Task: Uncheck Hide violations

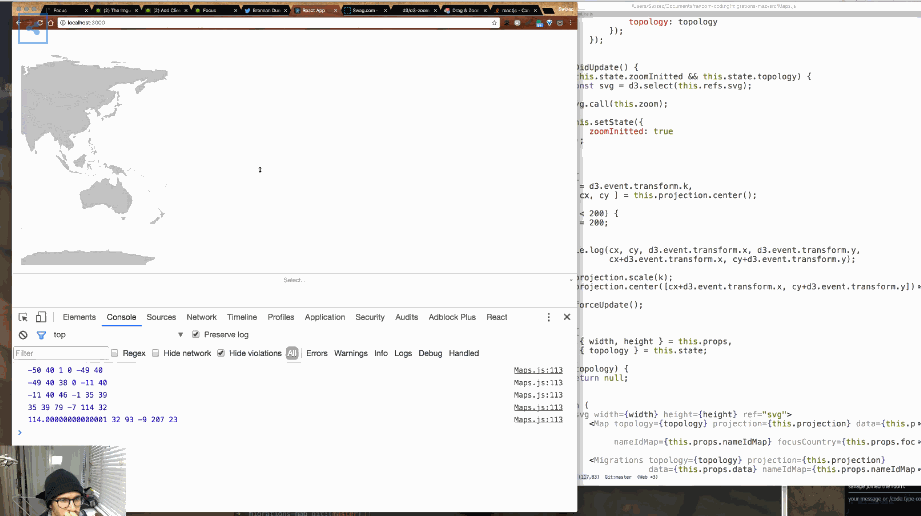Action: [x=221, y=353]
